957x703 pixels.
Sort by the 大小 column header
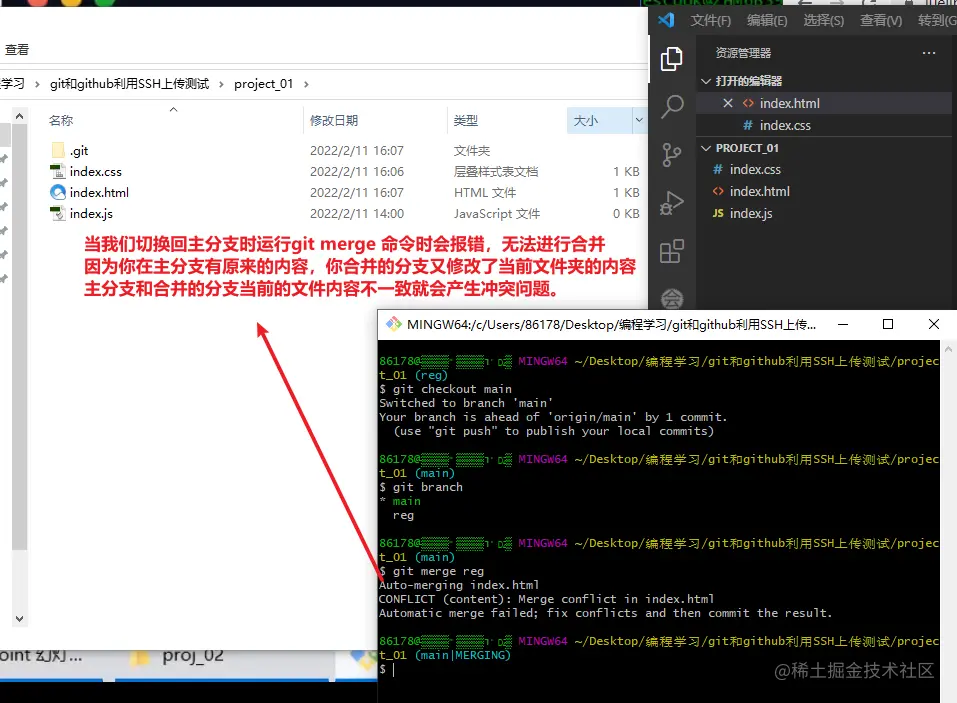click(585, 120)
